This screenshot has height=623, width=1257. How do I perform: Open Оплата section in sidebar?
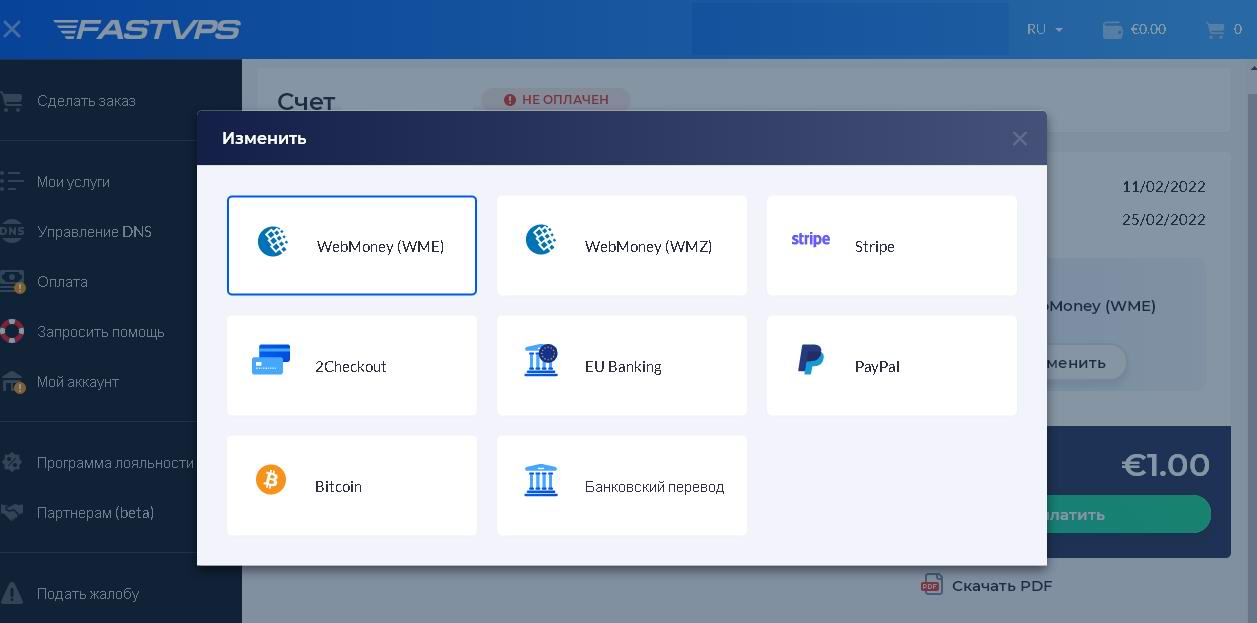[x=62, y=282]
